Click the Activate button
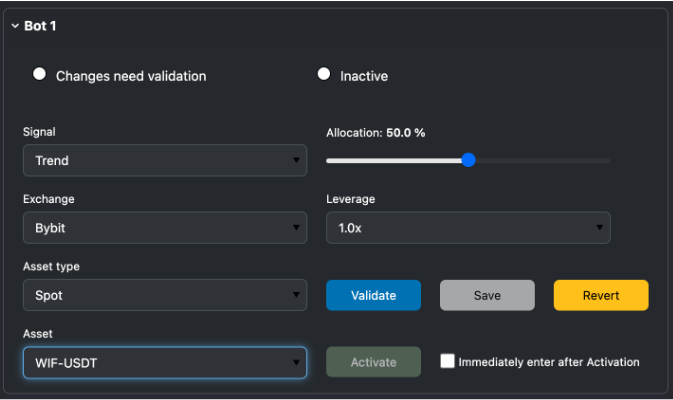 point(373,362)
